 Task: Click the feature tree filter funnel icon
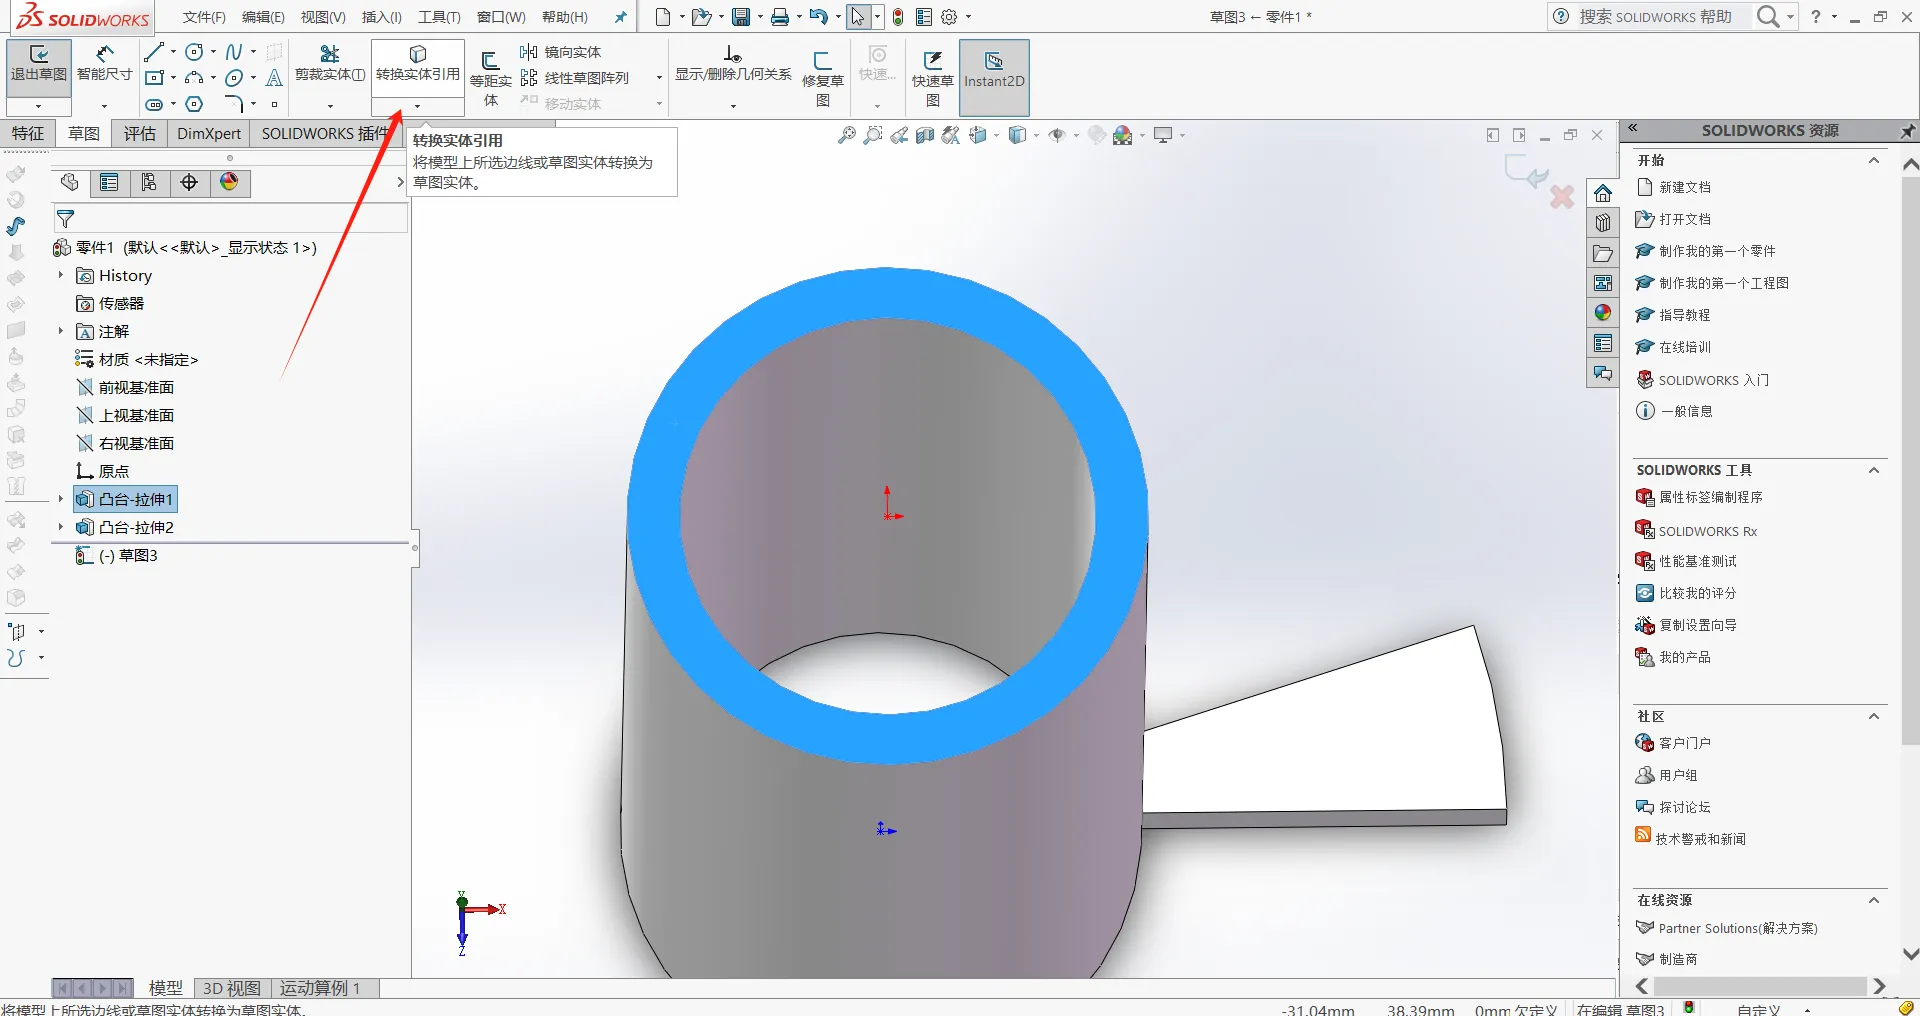(x=66, y=218)
